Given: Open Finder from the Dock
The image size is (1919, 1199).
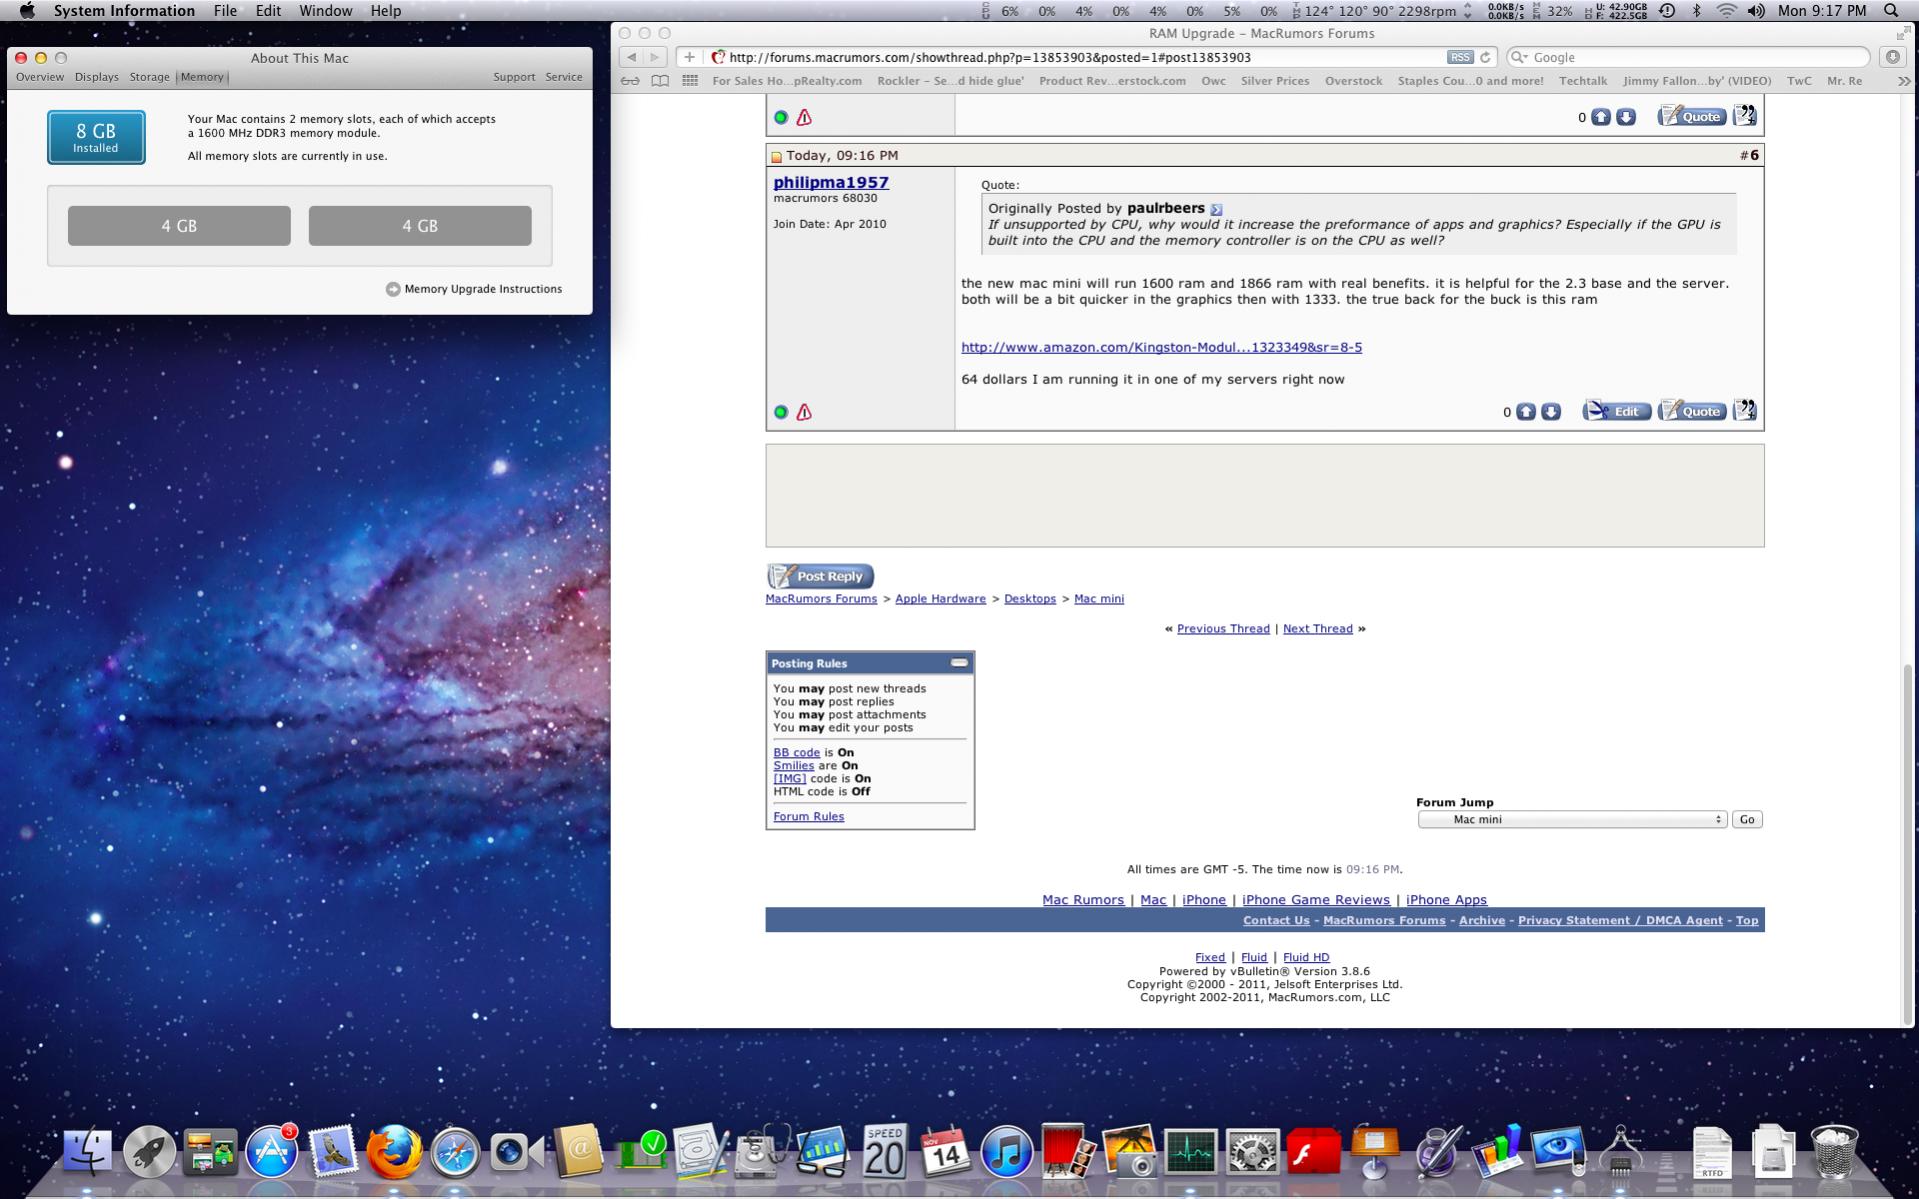Looking at the screenshot, I should click(87, 1153).
